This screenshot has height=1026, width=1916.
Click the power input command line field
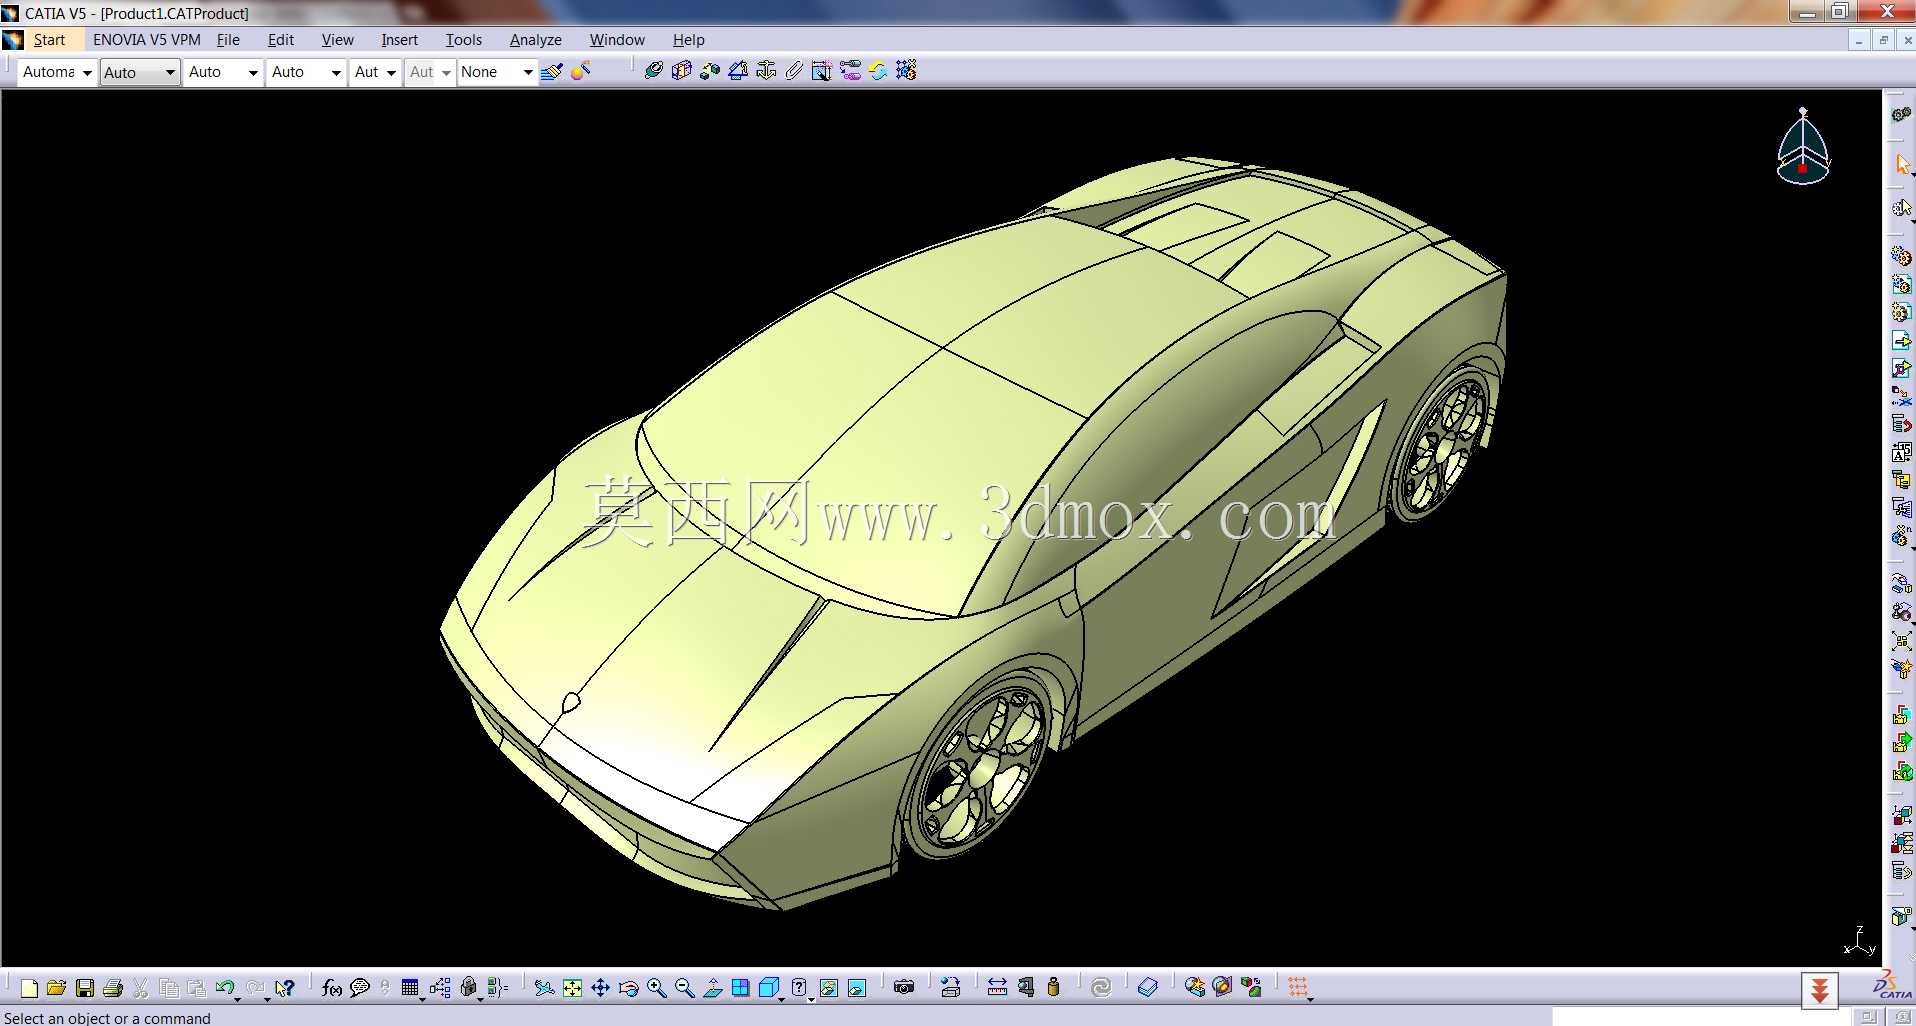(x=1700, y=1017)
